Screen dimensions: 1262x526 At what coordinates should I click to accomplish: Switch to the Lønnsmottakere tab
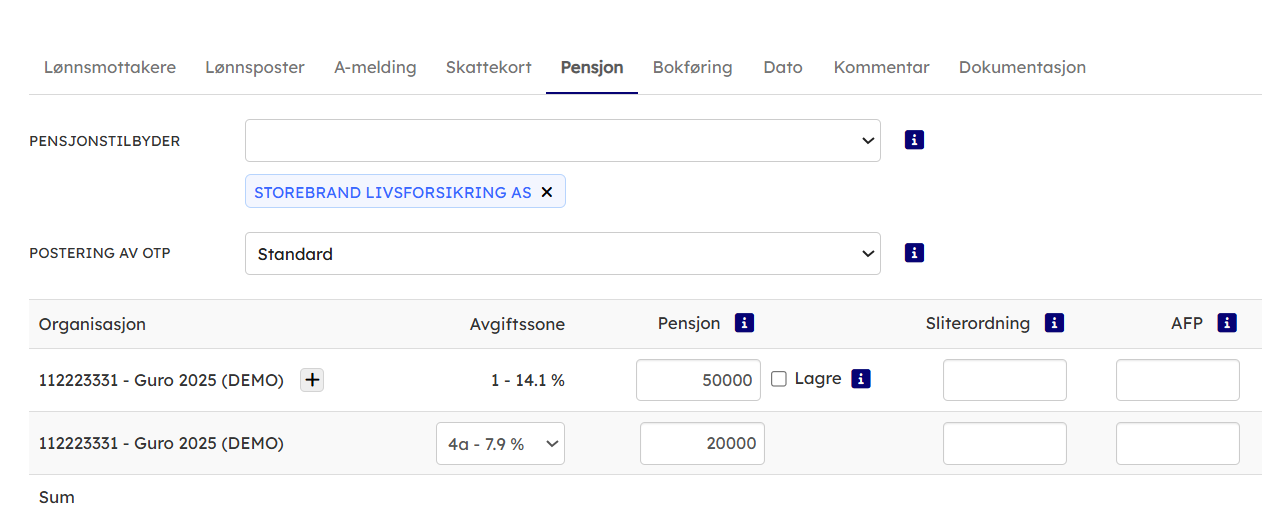tap(110, 68)
